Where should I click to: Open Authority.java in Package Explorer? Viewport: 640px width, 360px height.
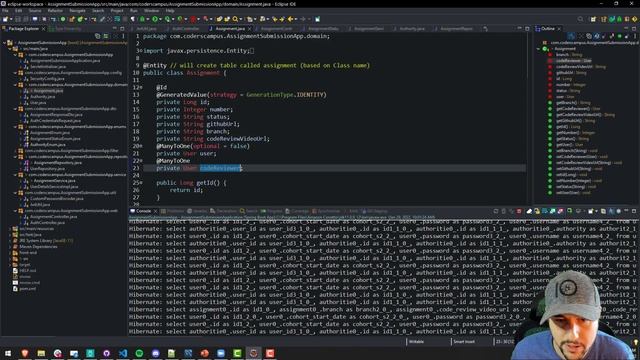click(42, 97)
